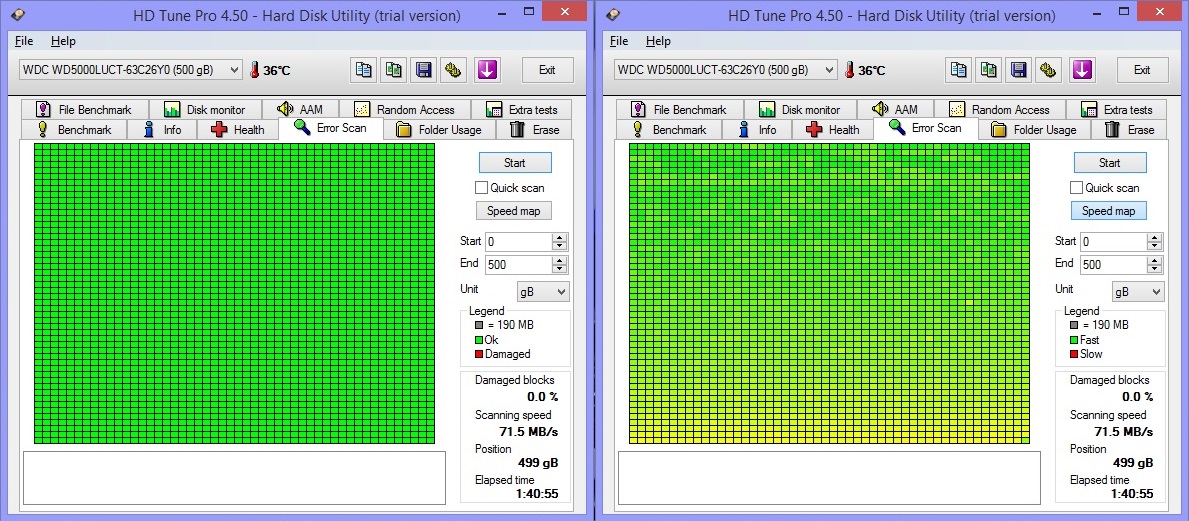Open drive selection dropdown in left window
The height and width of the screenshot is (521, 1189).
click(130, 70)
